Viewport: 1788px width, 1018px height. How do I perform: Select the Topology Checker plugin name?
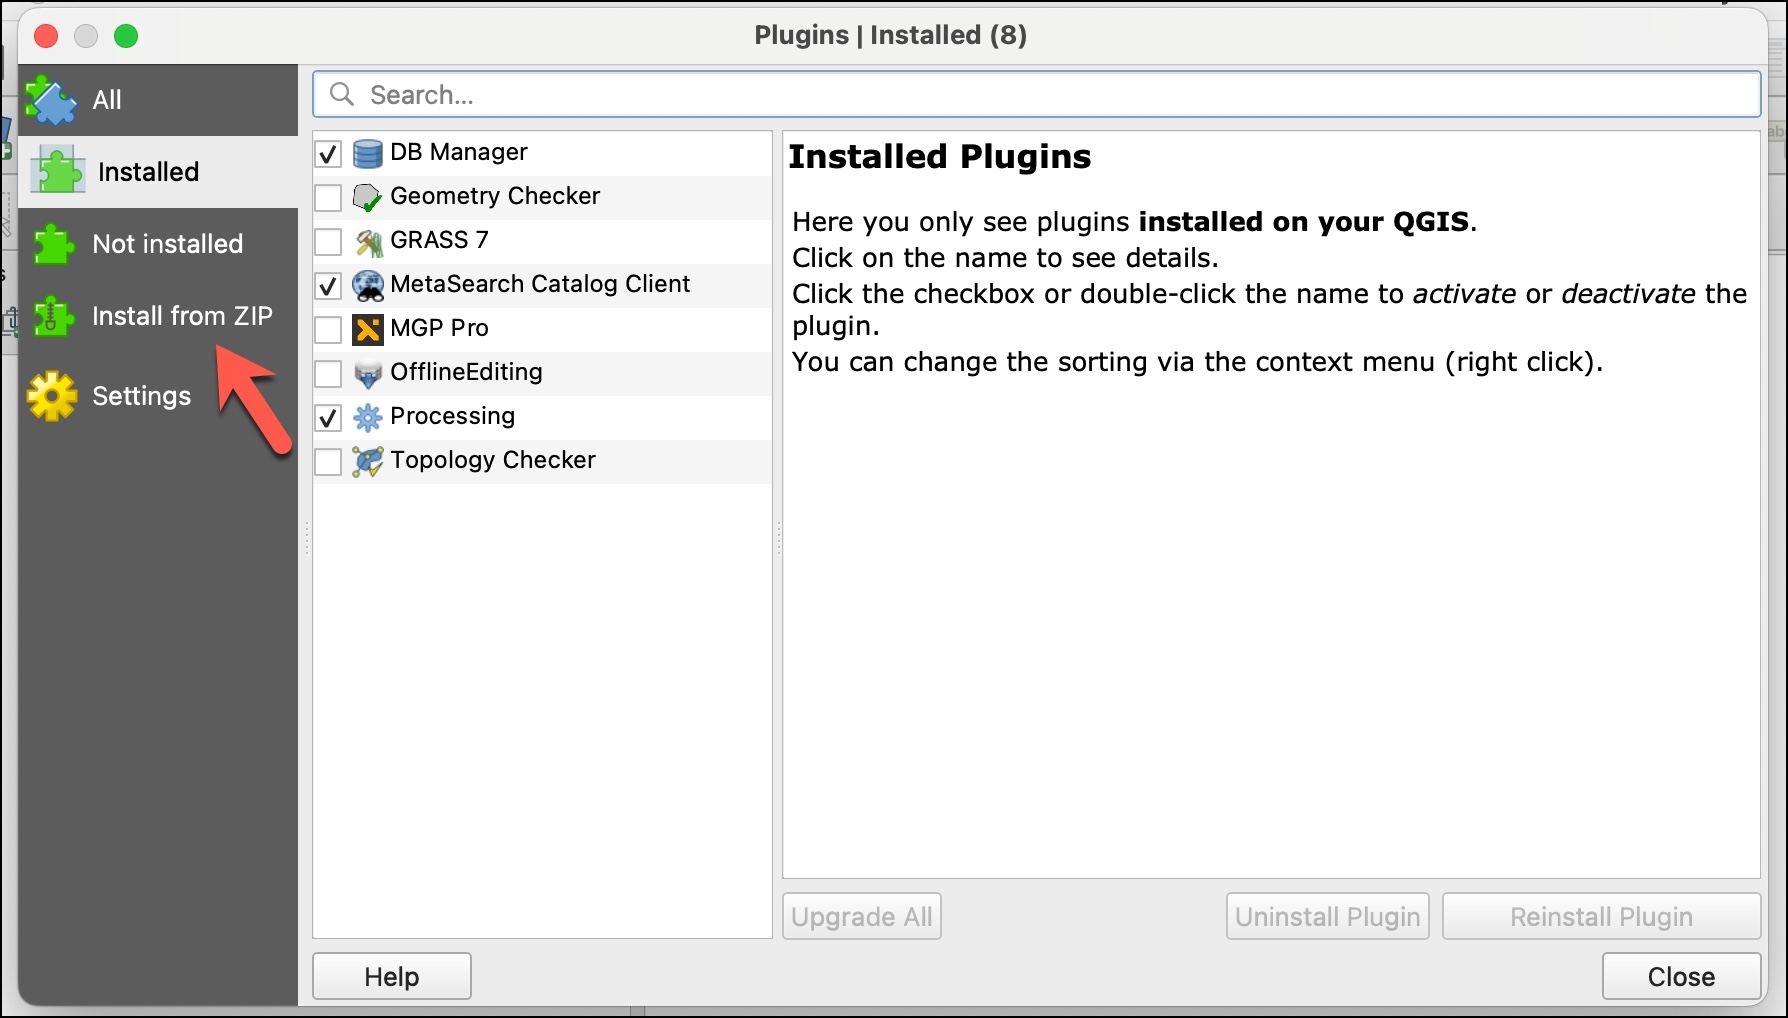(493, 460)
